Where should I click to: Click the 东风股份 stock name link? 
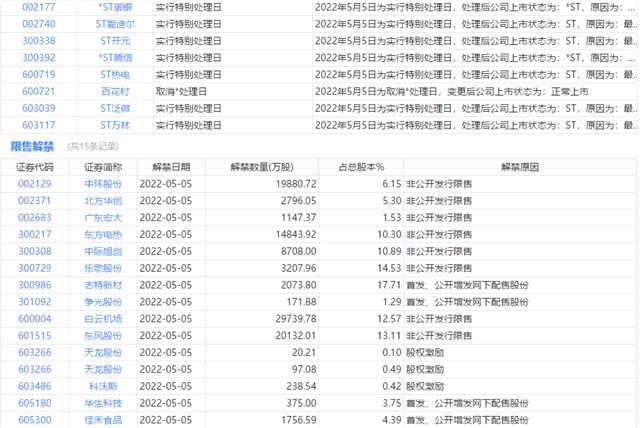pyautogui.click(x=103, y=335)
